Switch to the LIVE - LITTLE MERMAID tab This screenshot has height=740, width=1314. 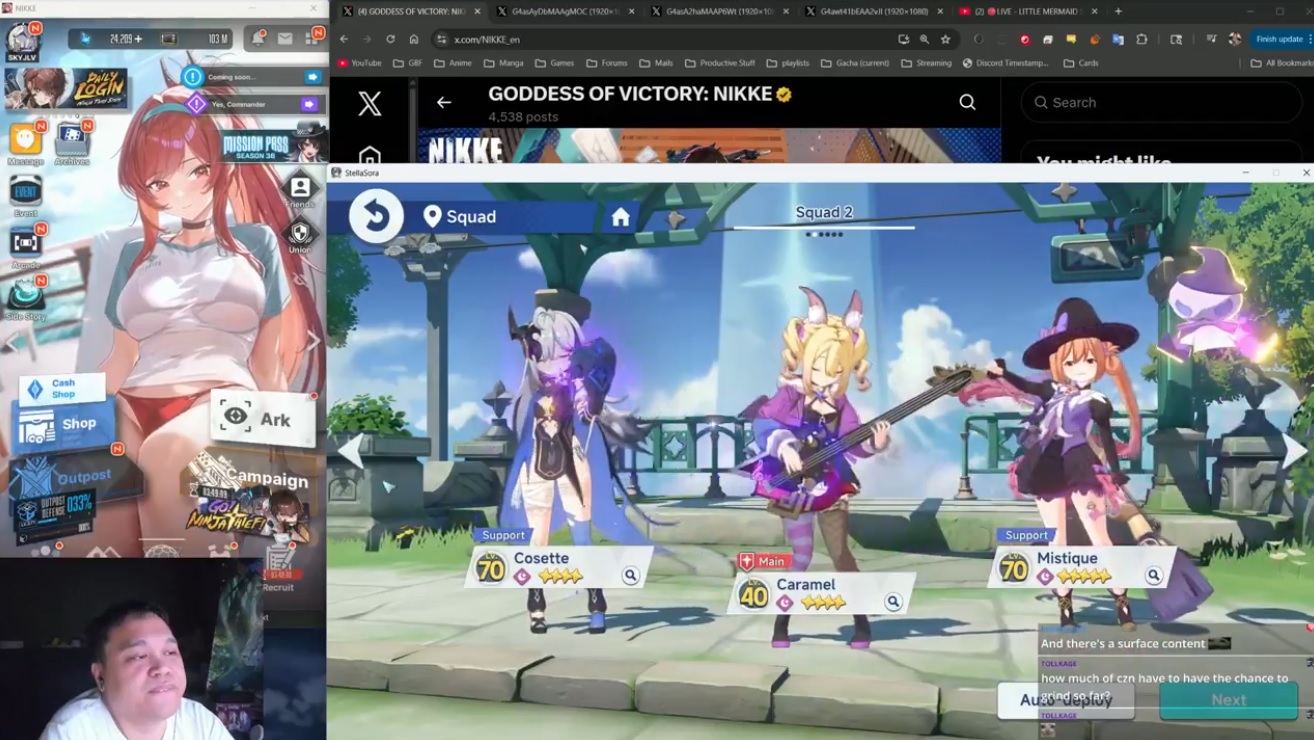coord(1028,11)
